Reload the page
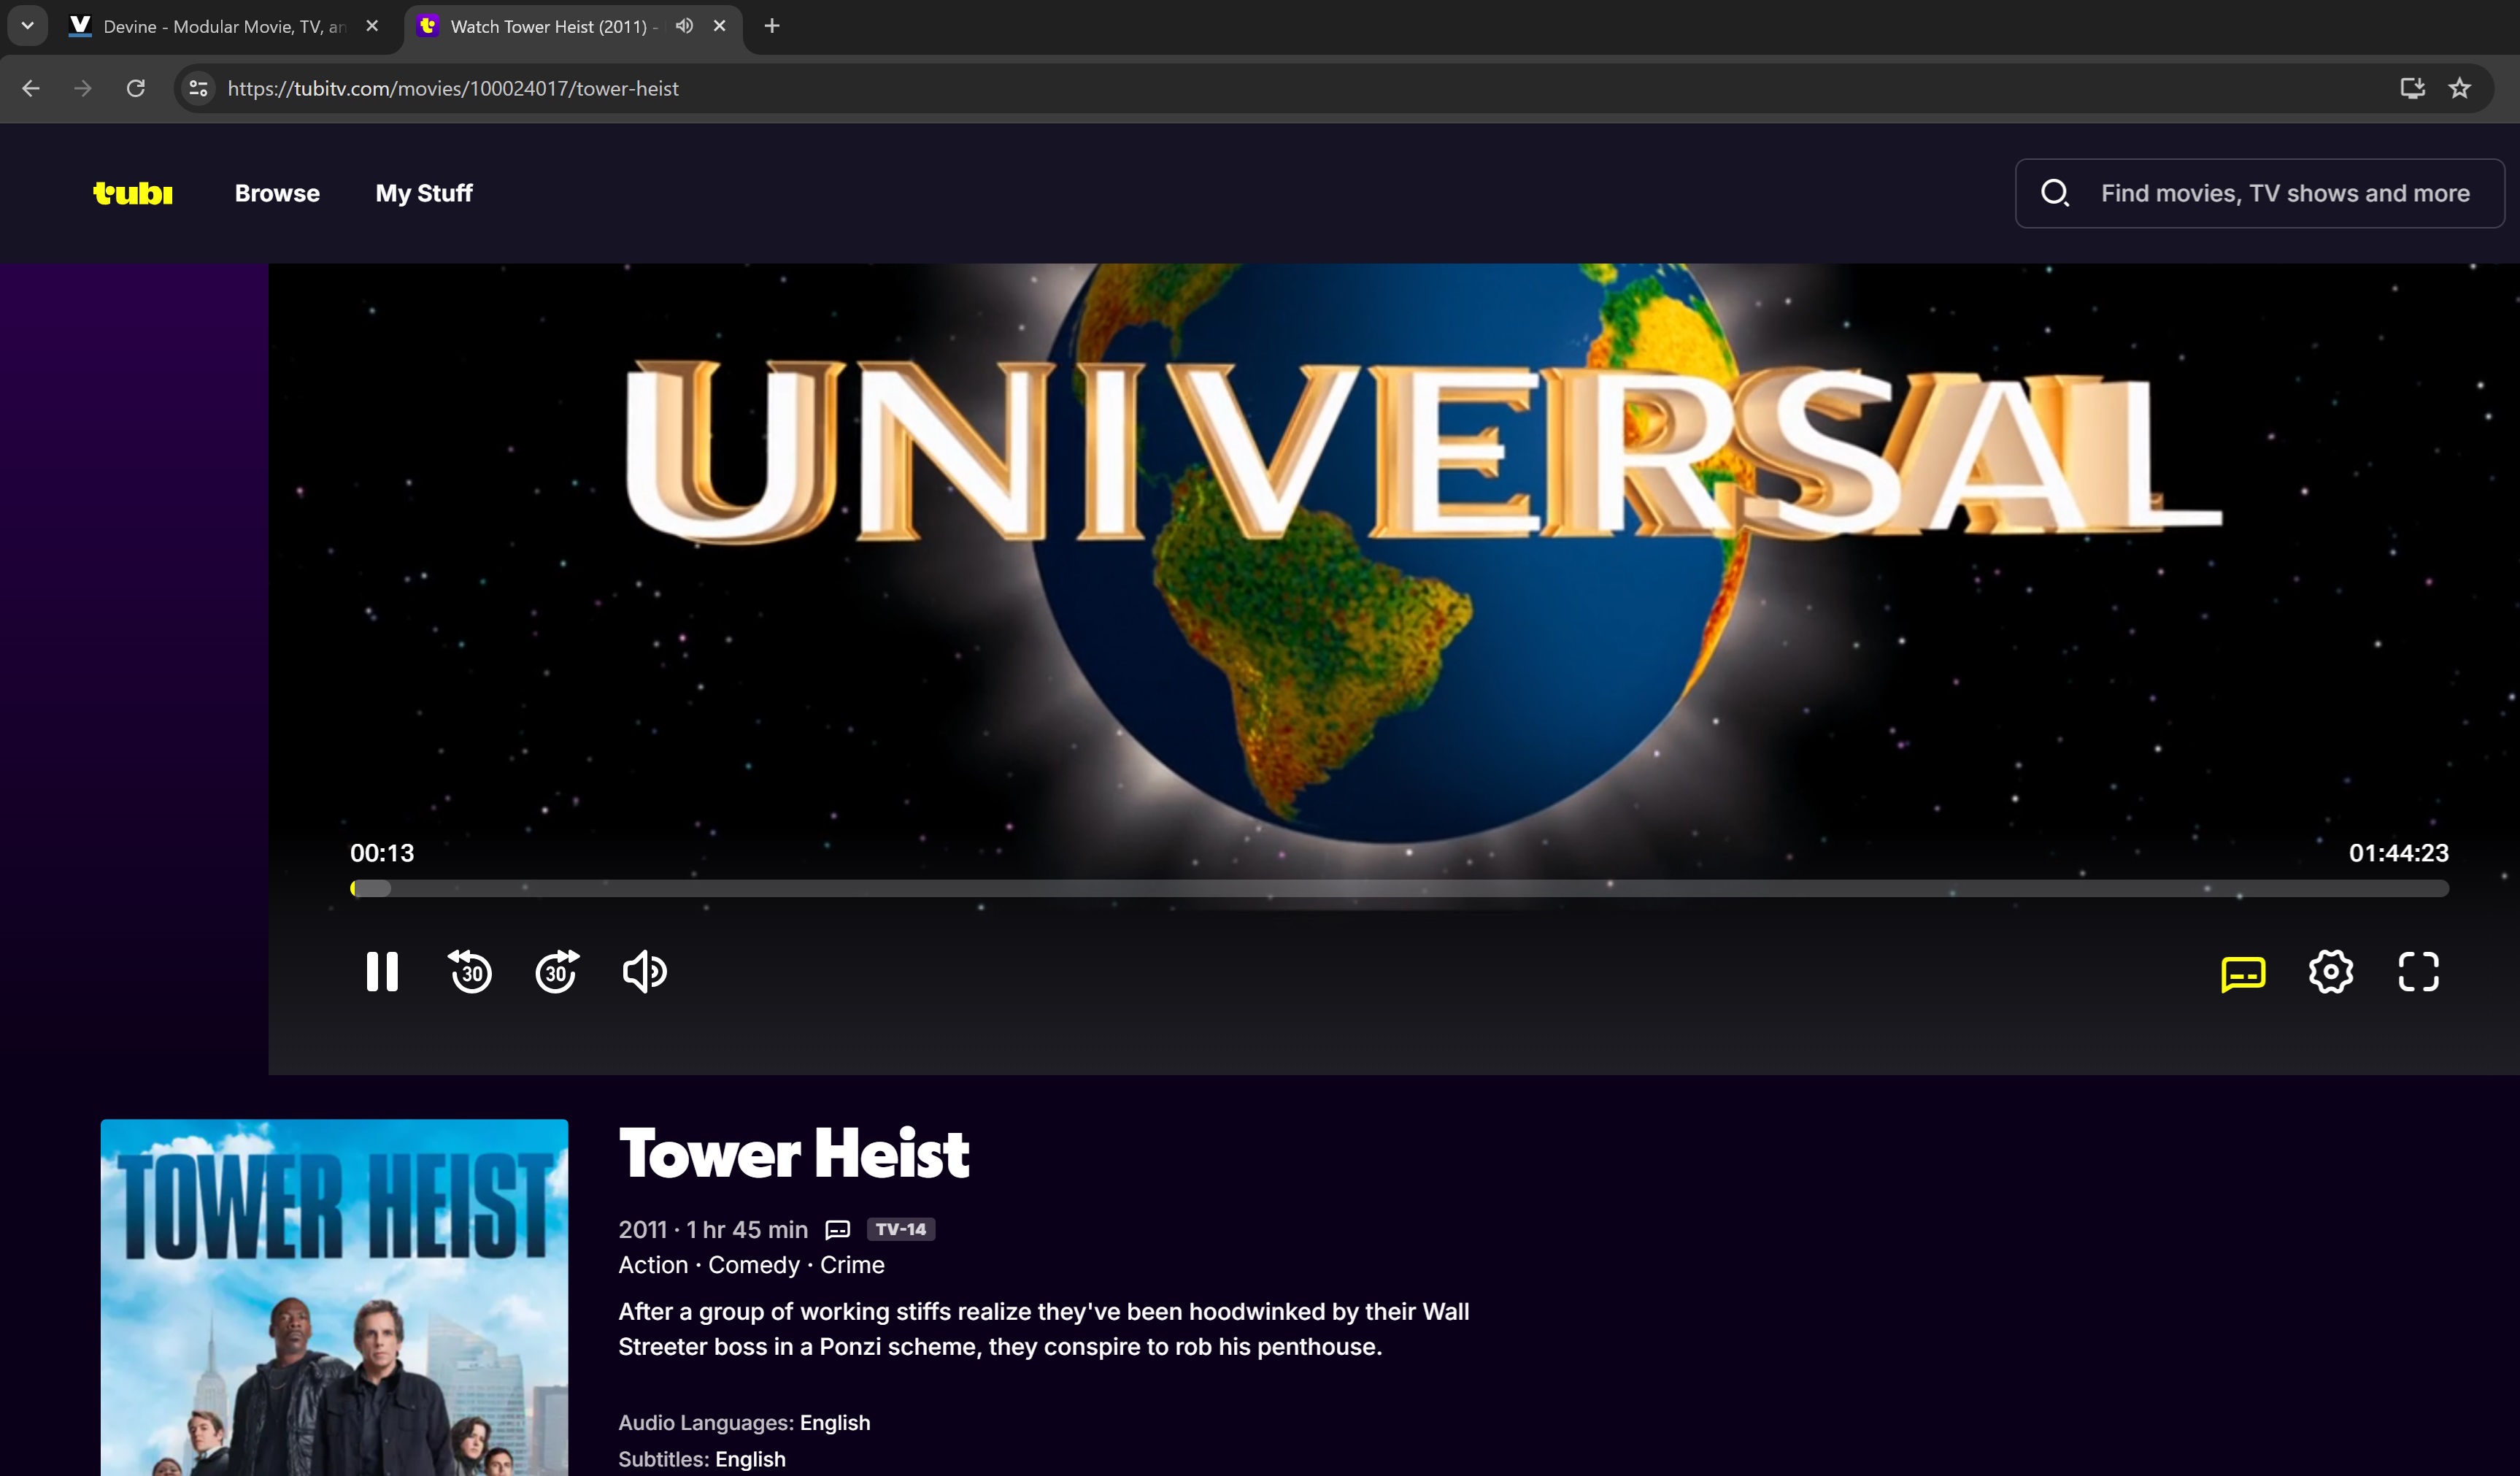Image resolution: width=2520 pixels, height=1476 pixels. 136,88
